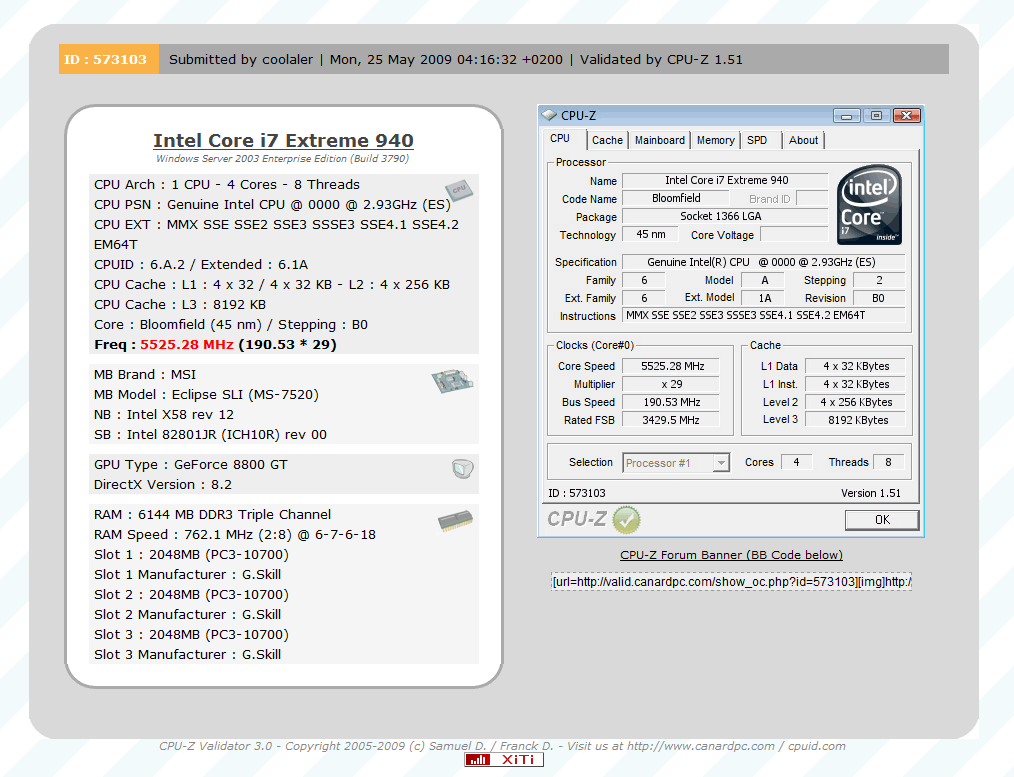
Task: Click the Windows Server 2003 Enterprise Edition subtitle
Action: click(283, 158)
